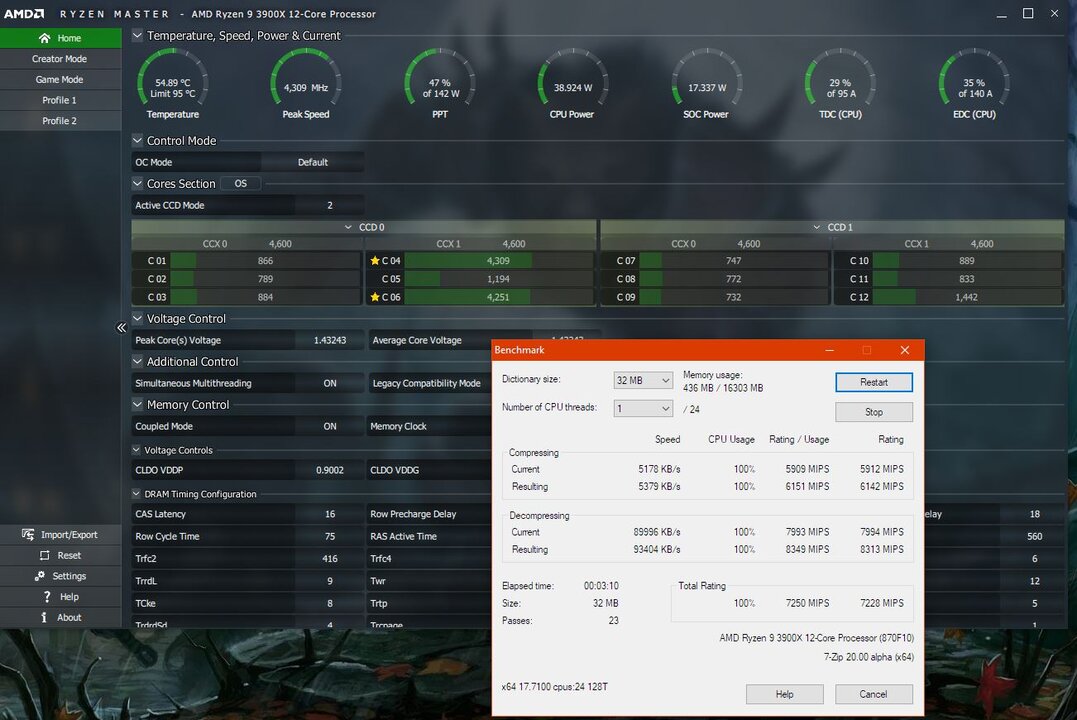This screenshot has height=720, width=1077.
Task: Toggle Simultaneous Multithreading ON value
Action: [330, 383]
